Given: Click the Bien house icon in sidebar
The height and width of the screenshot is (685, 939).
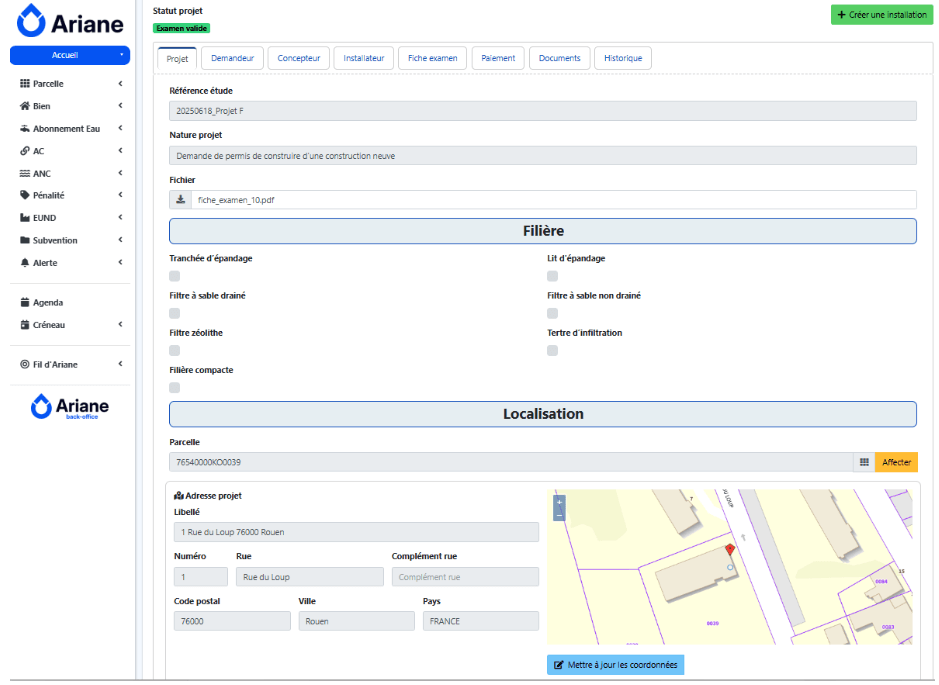Looking at the screenshot, I should 25,106.
